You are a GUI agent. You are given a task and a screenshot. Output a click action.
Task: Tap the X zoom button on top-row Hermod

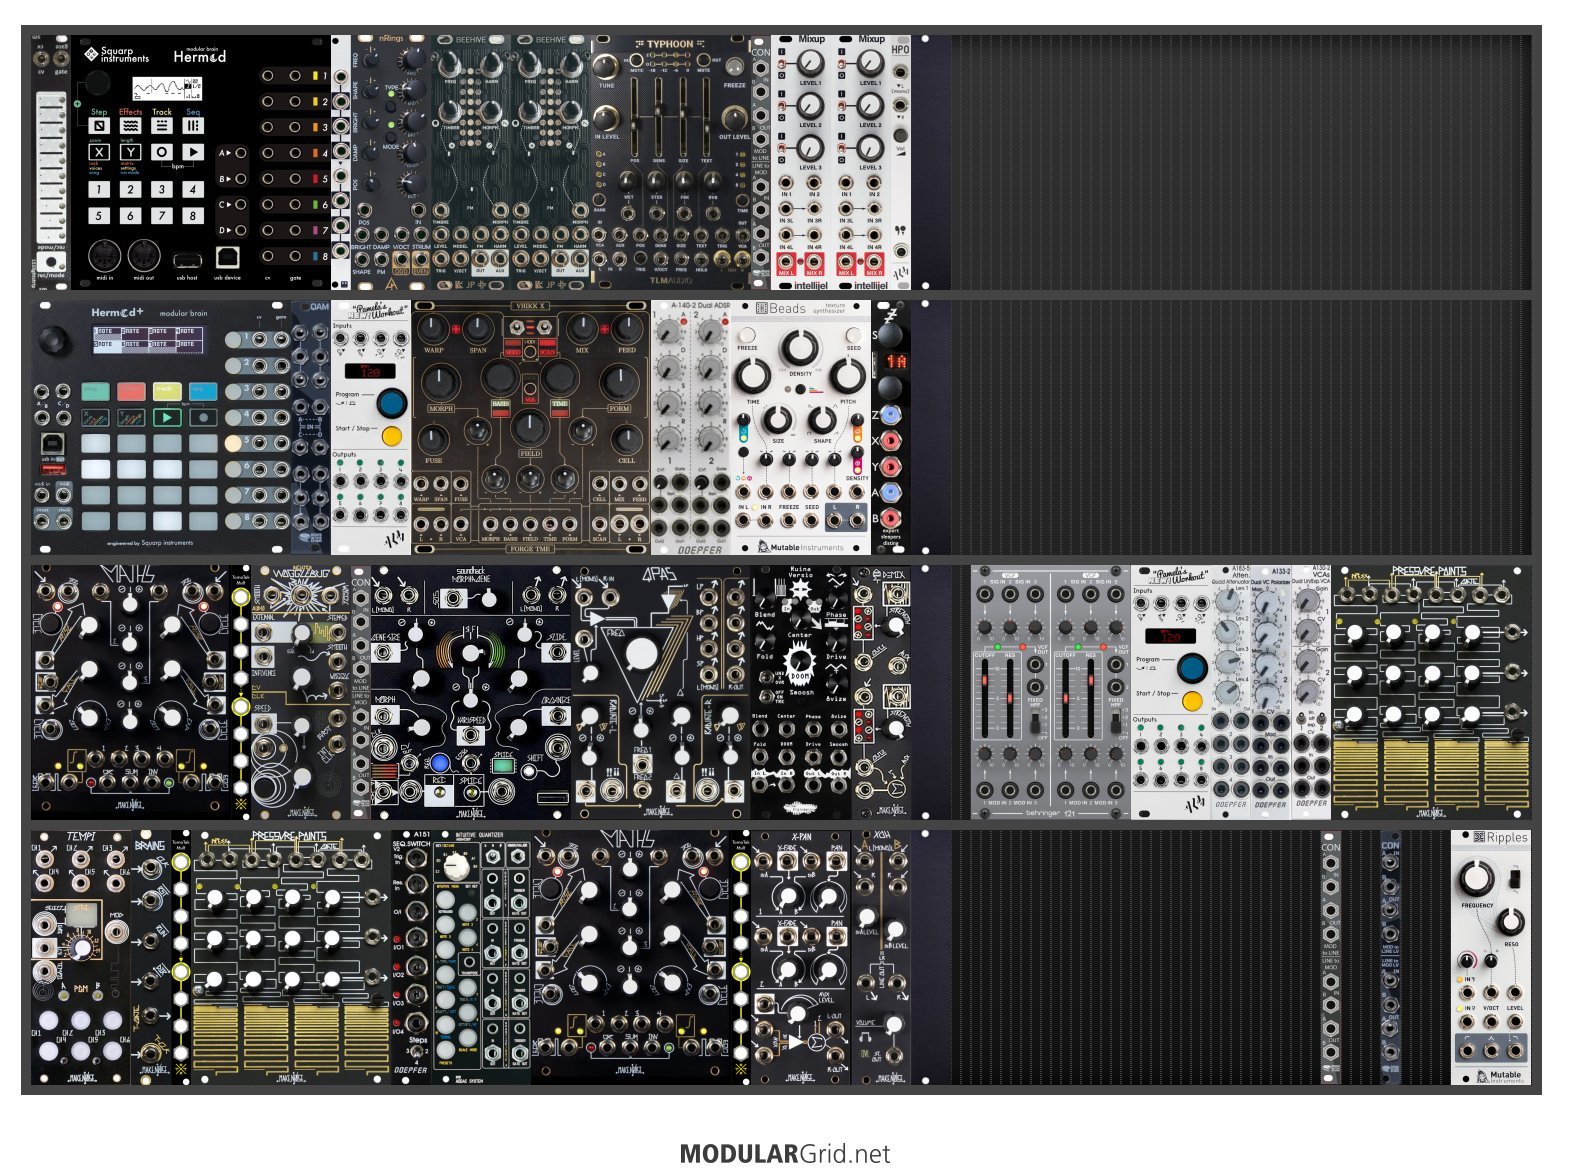[99, 153]
